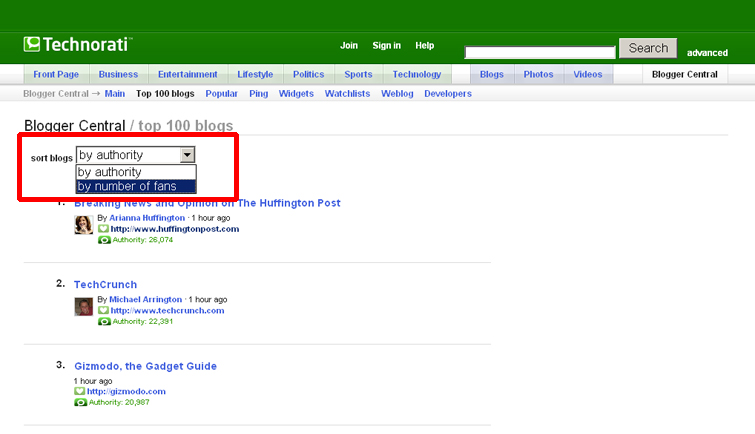This screenshot has height=434, width=755.
Task: Open the Blogs tab
Action: point(492,74)
